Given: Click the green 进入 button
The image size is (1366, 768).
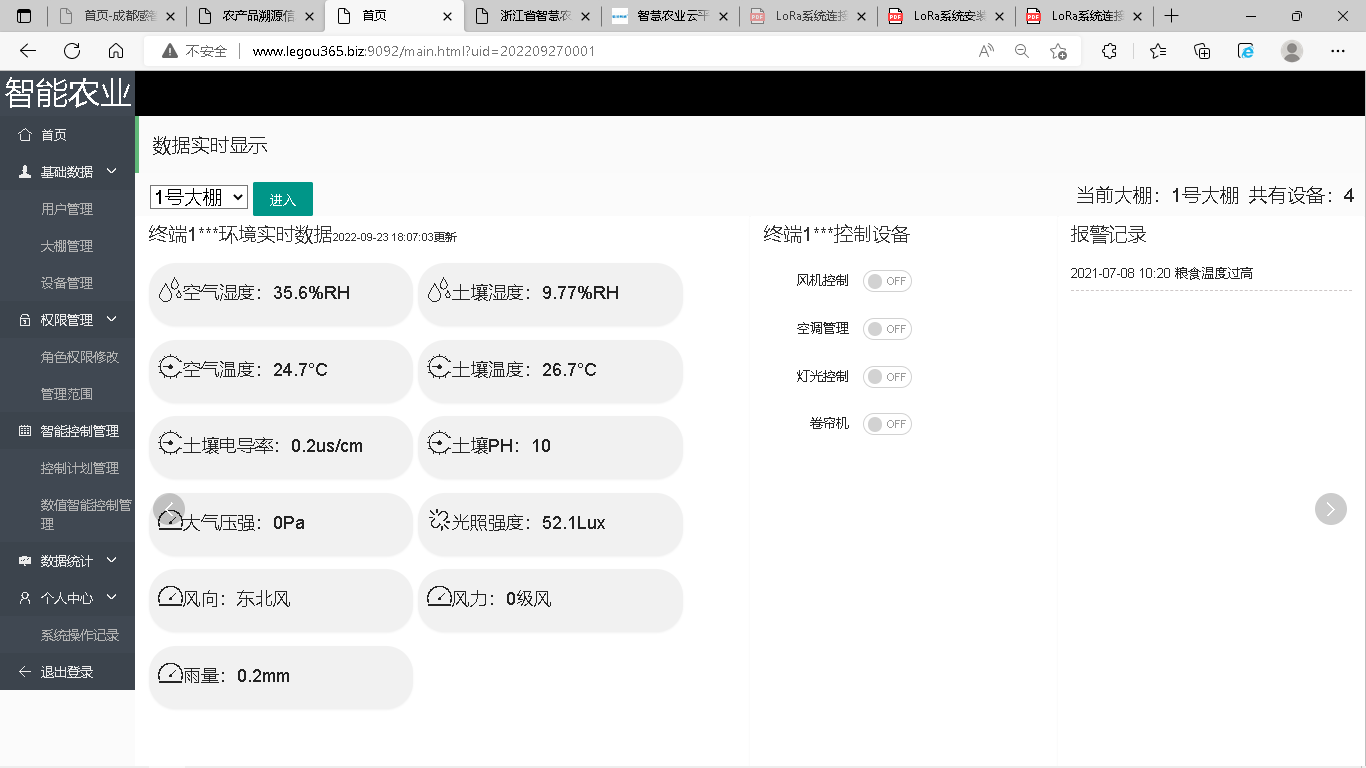Looking at the screenshot, I should 283,199.
